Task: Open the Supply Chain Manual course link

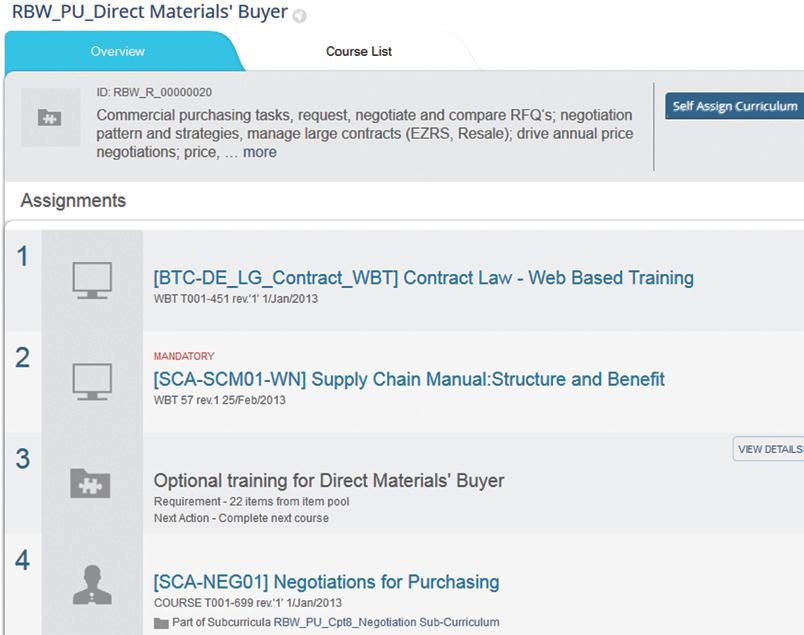Action: point(409,379)
